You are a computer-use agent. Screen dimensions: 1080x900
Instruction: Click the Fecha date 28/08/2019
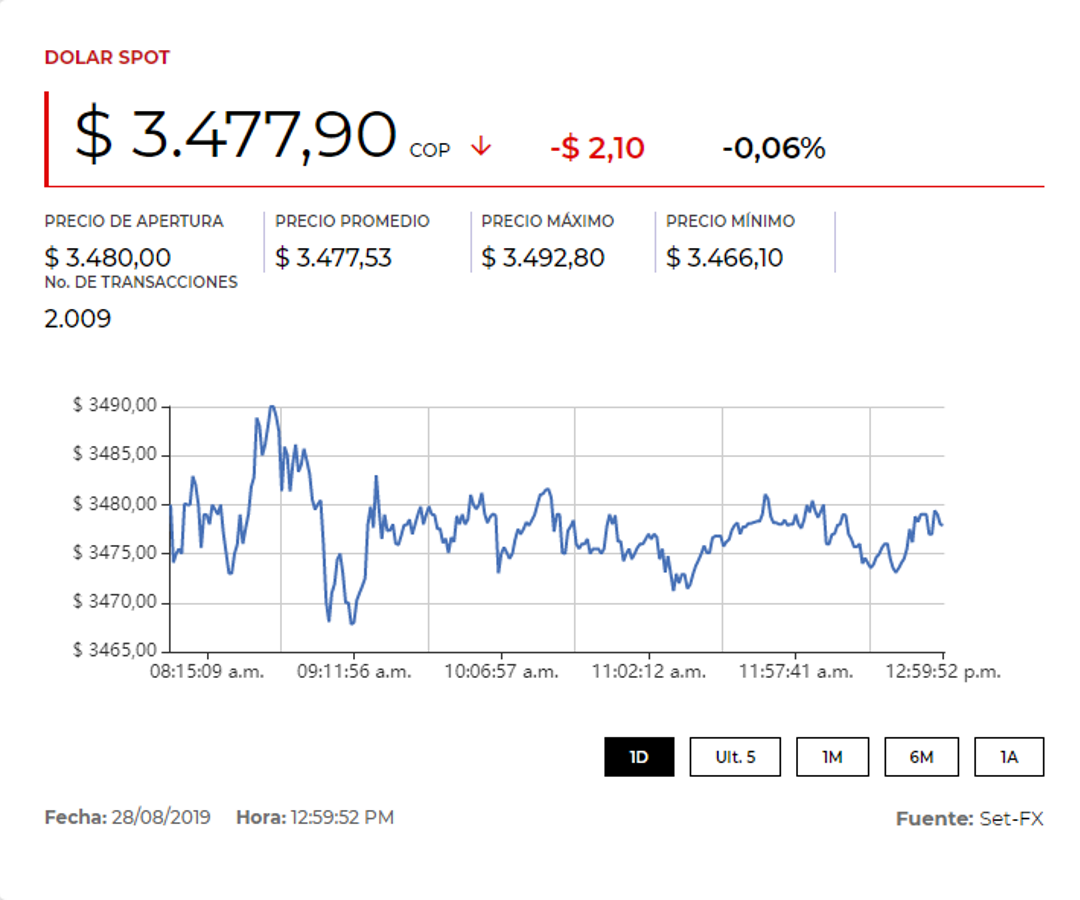[161, 817]
